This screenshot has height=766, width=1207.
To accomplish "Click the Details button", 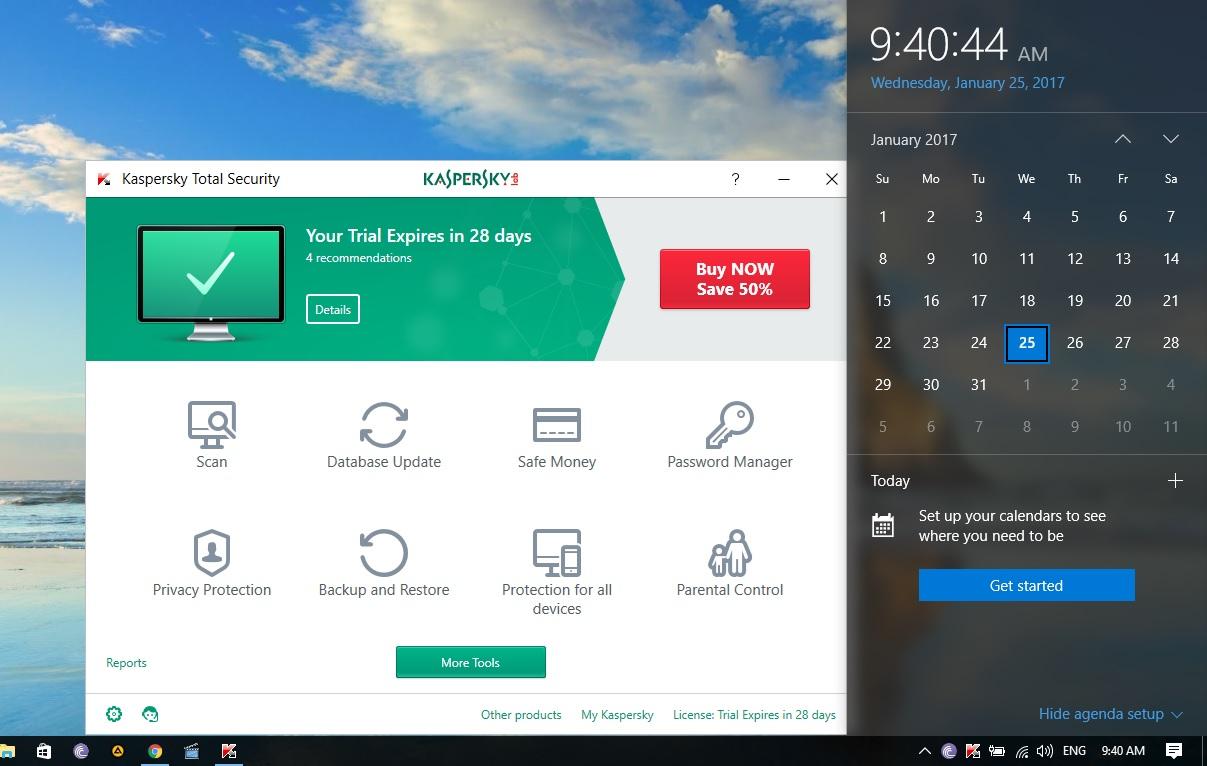I will [x=333, y=309].
